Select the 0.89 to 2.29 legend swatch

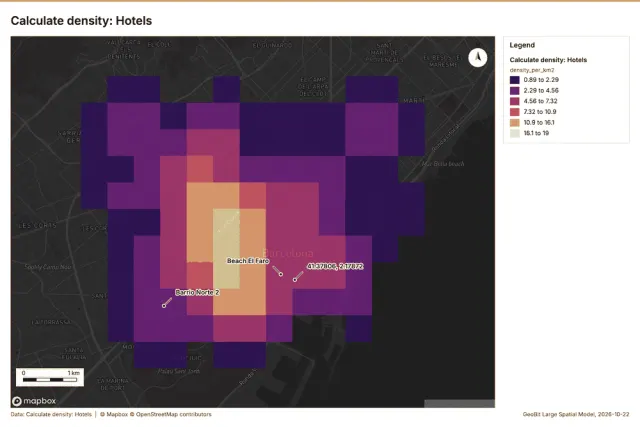tap(515, 80)
